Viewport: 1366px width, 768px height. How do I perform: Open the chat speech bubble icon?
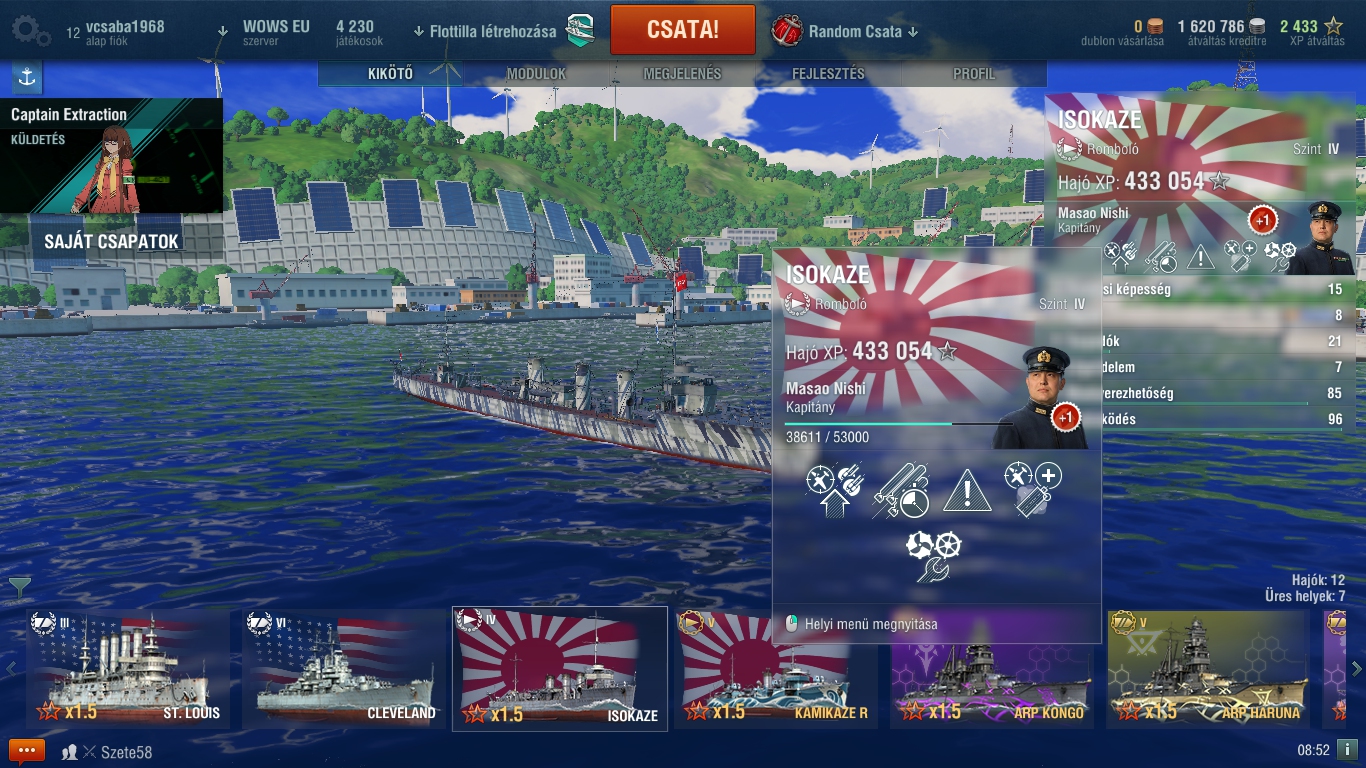pos(27,751)
